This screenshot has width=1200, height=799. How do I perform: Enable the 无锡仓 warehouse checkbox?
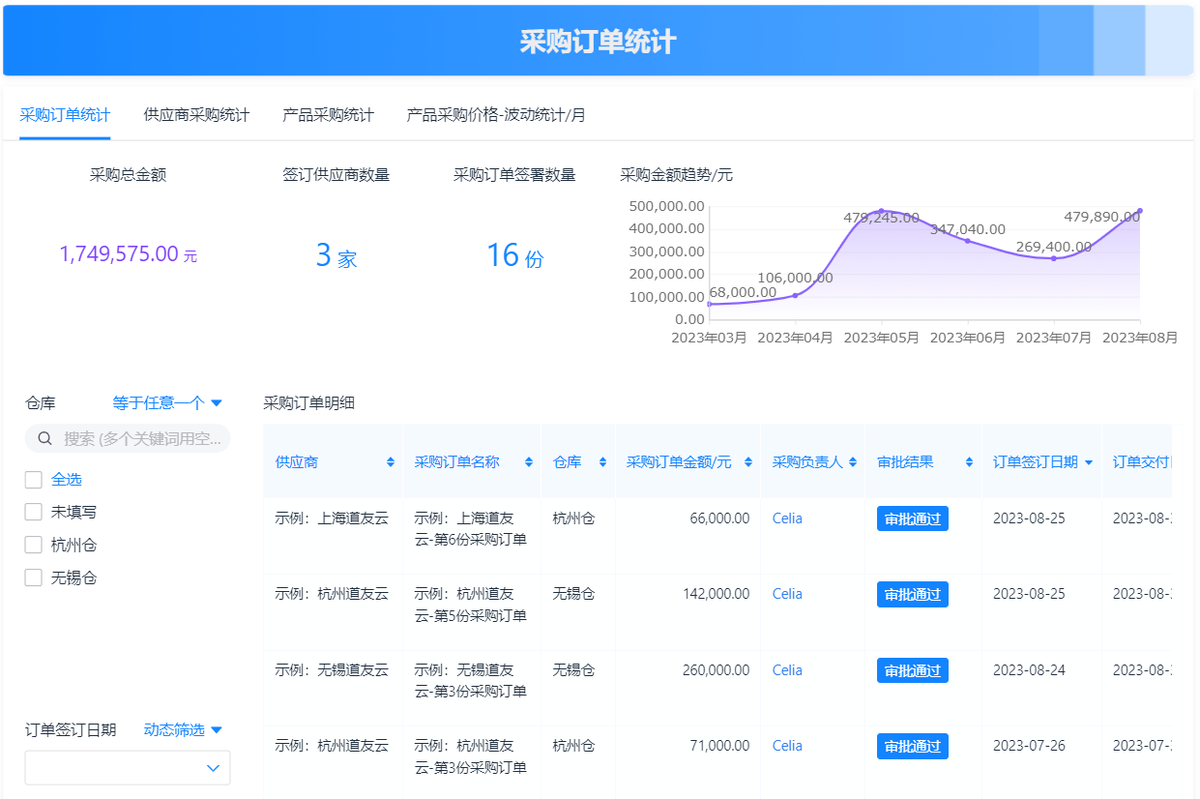click(x=34, y=577)
